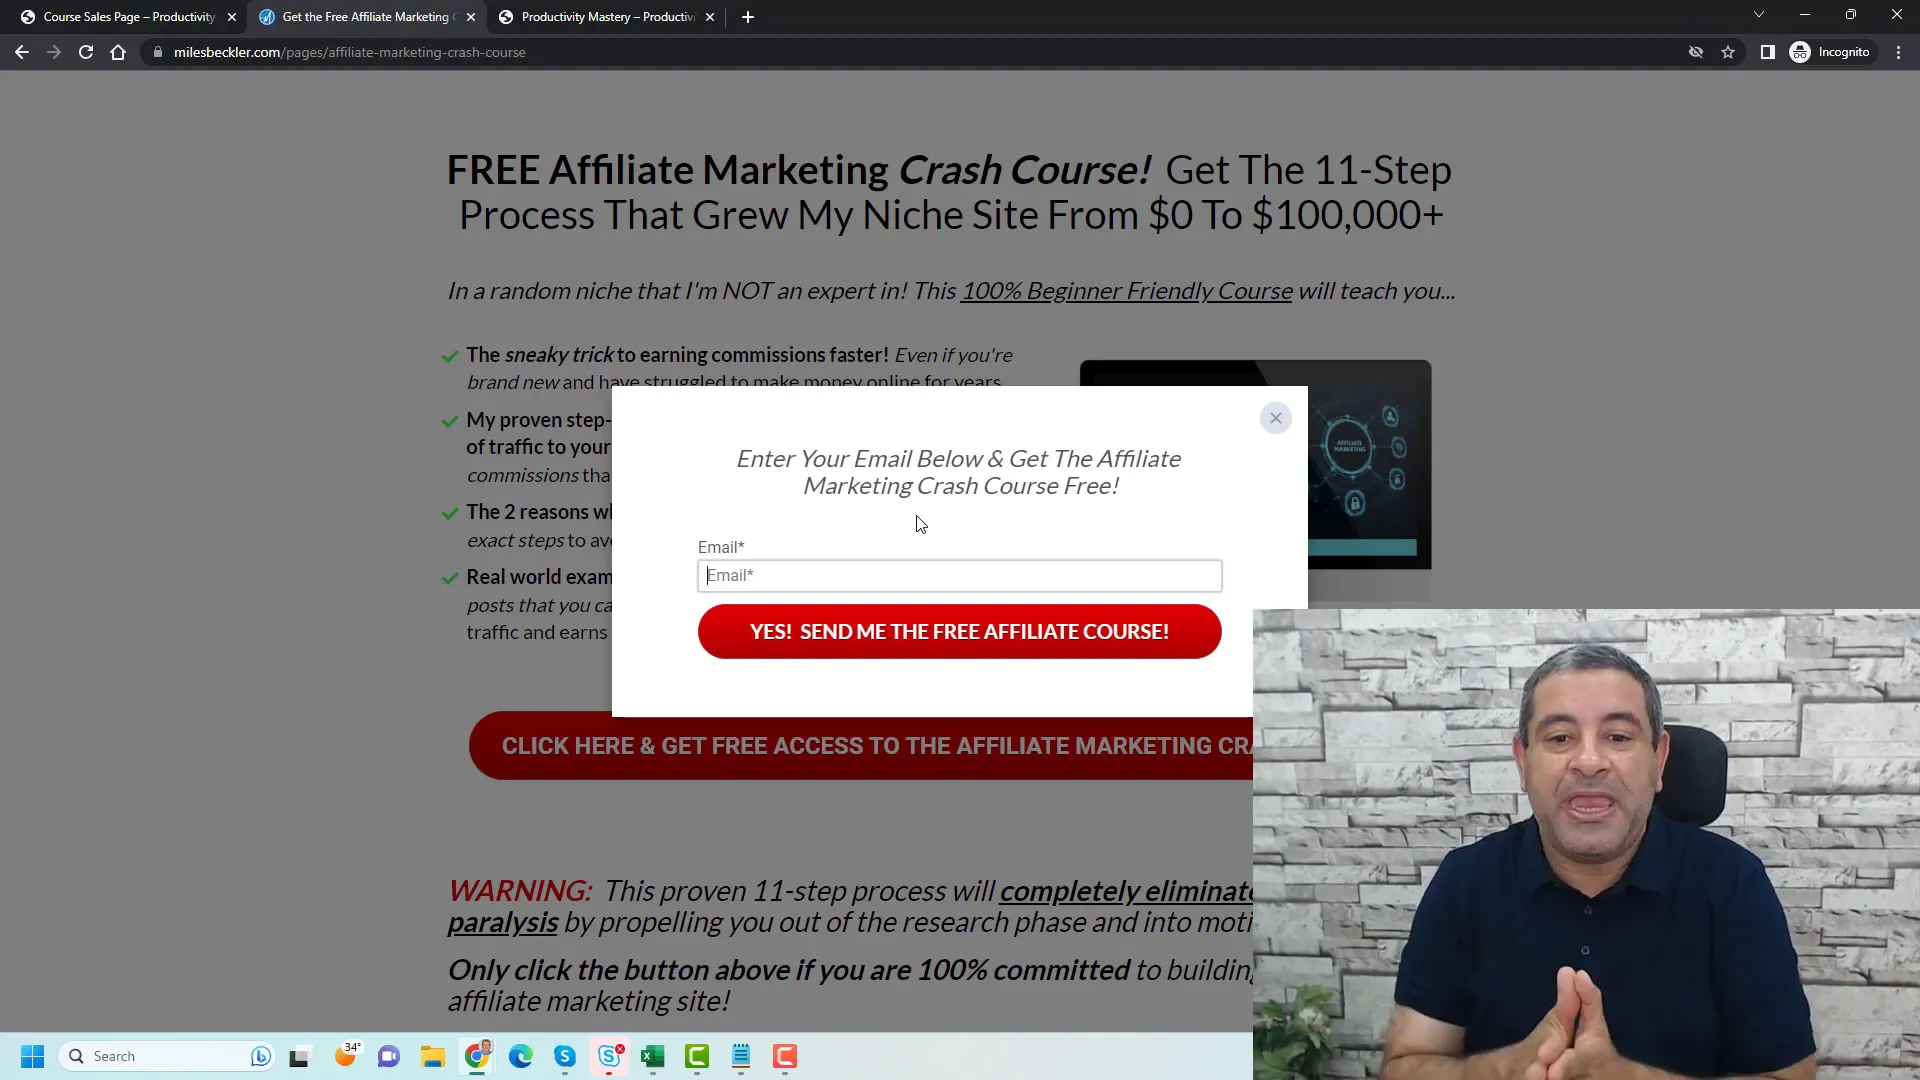Viewport: 1920px width, 1080px height.
Task: Click the bookmarks star icon in address bar
Action: 1727,51
